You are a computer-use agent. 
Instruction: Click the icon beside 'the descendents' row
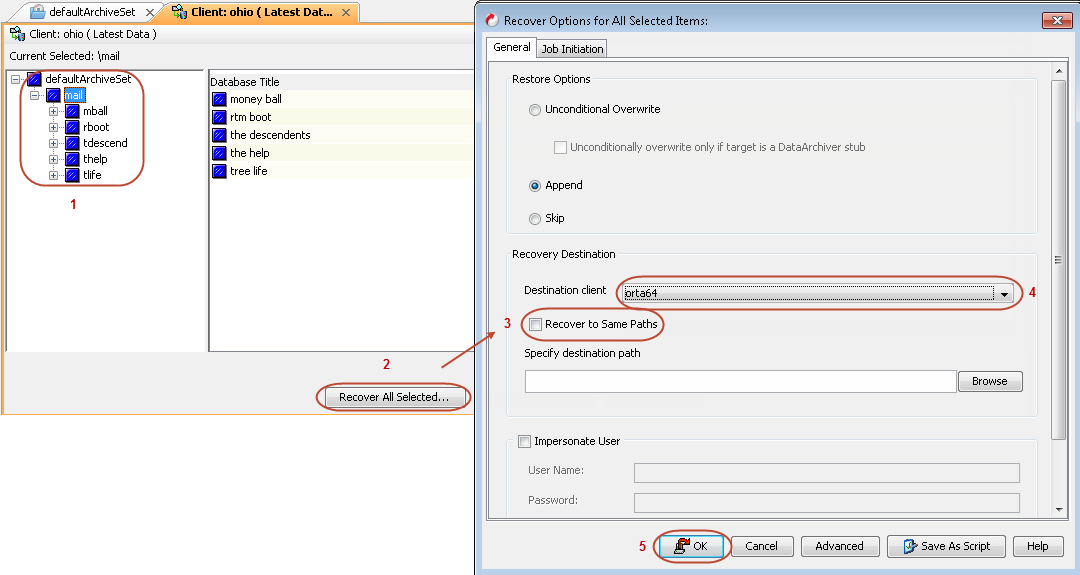(x=219, y=135)
